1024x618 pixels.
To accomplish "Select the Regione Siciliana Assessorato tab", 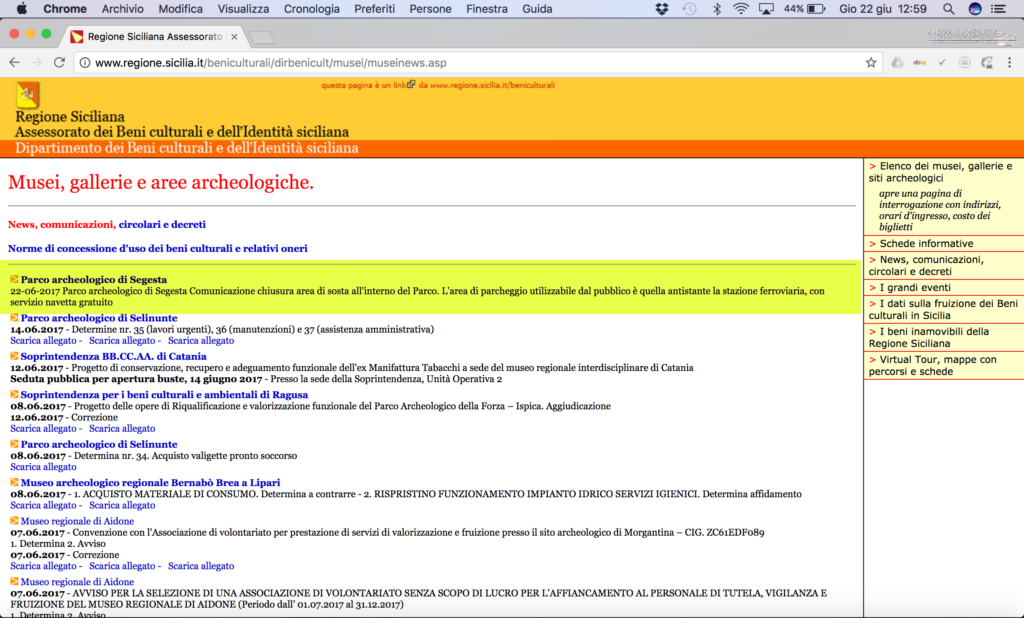I will coord(155,37).
